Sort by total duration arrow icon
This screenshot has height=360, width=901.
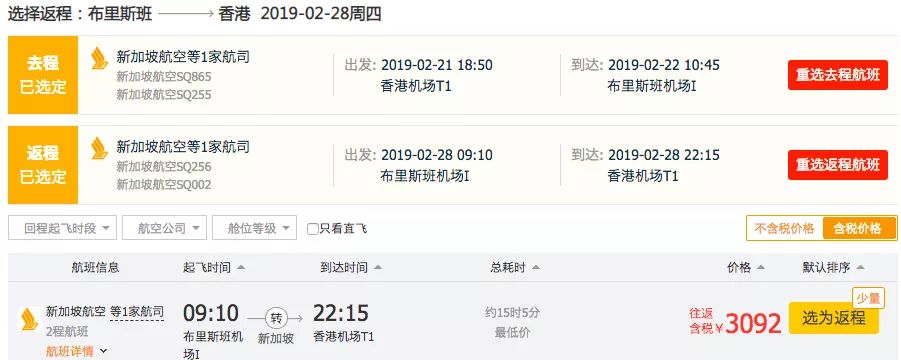pos(536,268)
